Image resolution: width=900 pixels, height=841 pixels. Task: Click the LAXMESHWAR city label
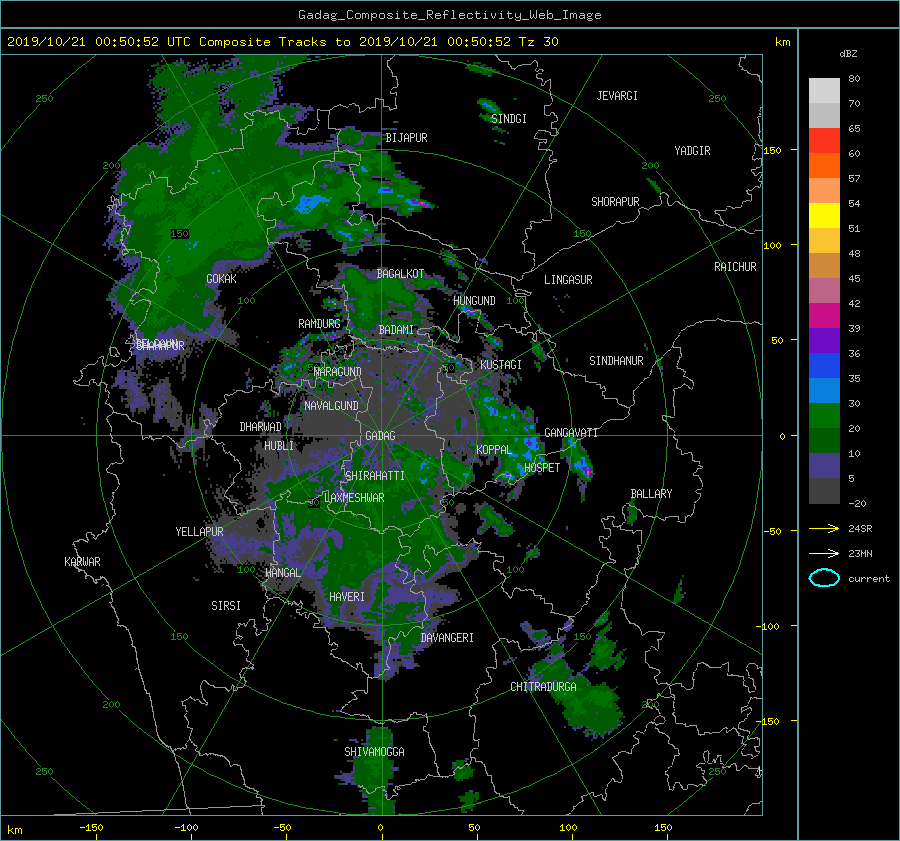(354, 498)
